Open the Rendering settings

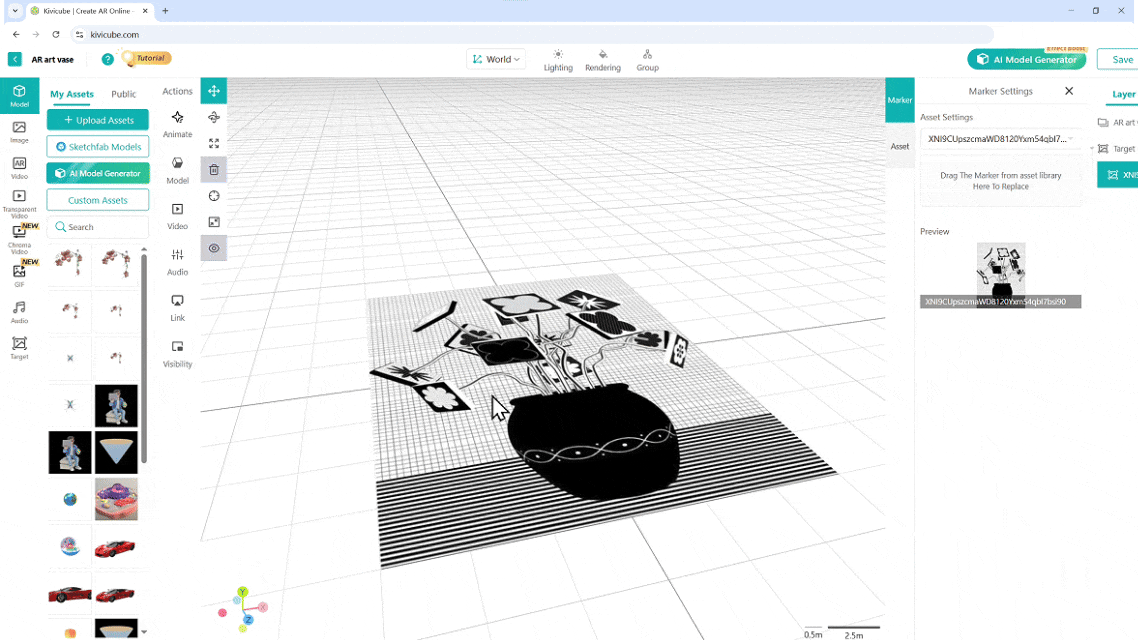603,60
